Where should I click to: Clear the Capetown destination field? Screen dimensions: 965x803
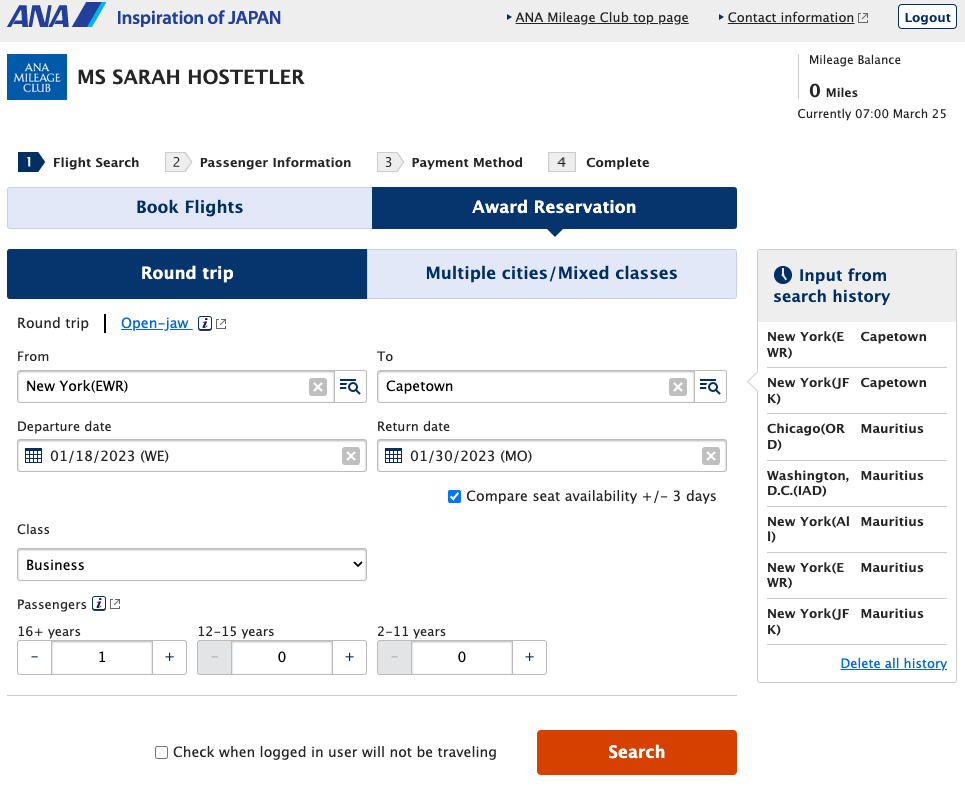(678, 387)
